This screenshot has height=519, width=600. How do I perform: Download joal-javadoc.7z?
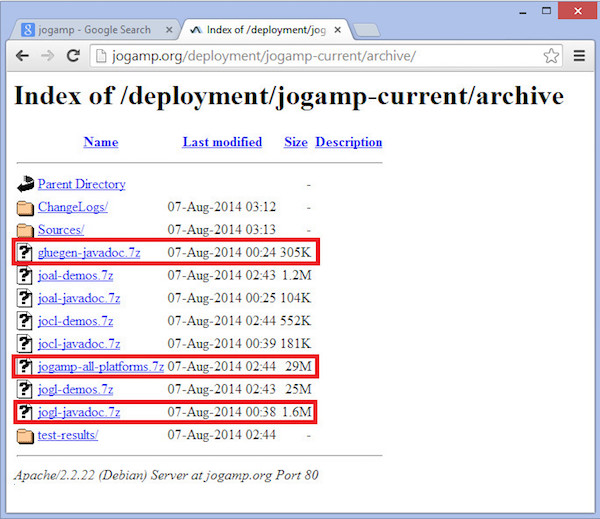[x=79, y=298]
